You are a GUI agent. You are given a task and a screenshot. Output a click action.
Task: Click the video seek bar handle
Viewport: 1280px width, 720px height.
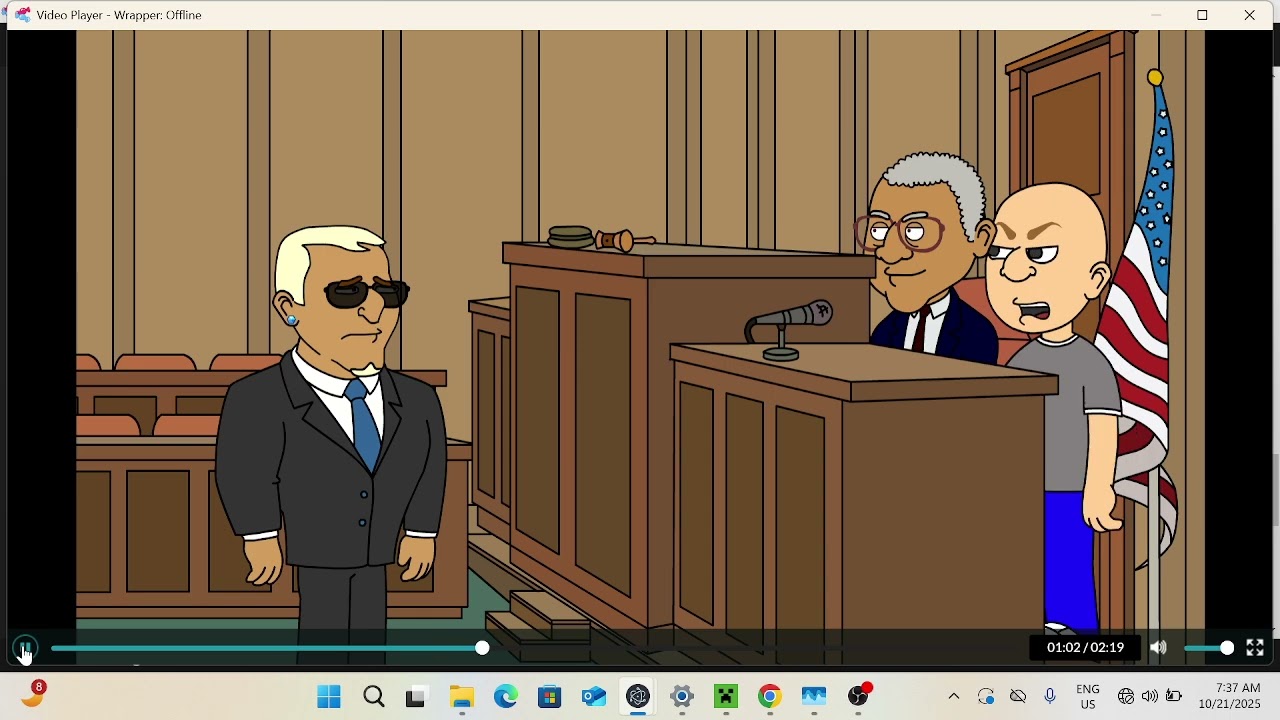pos(482,648)
